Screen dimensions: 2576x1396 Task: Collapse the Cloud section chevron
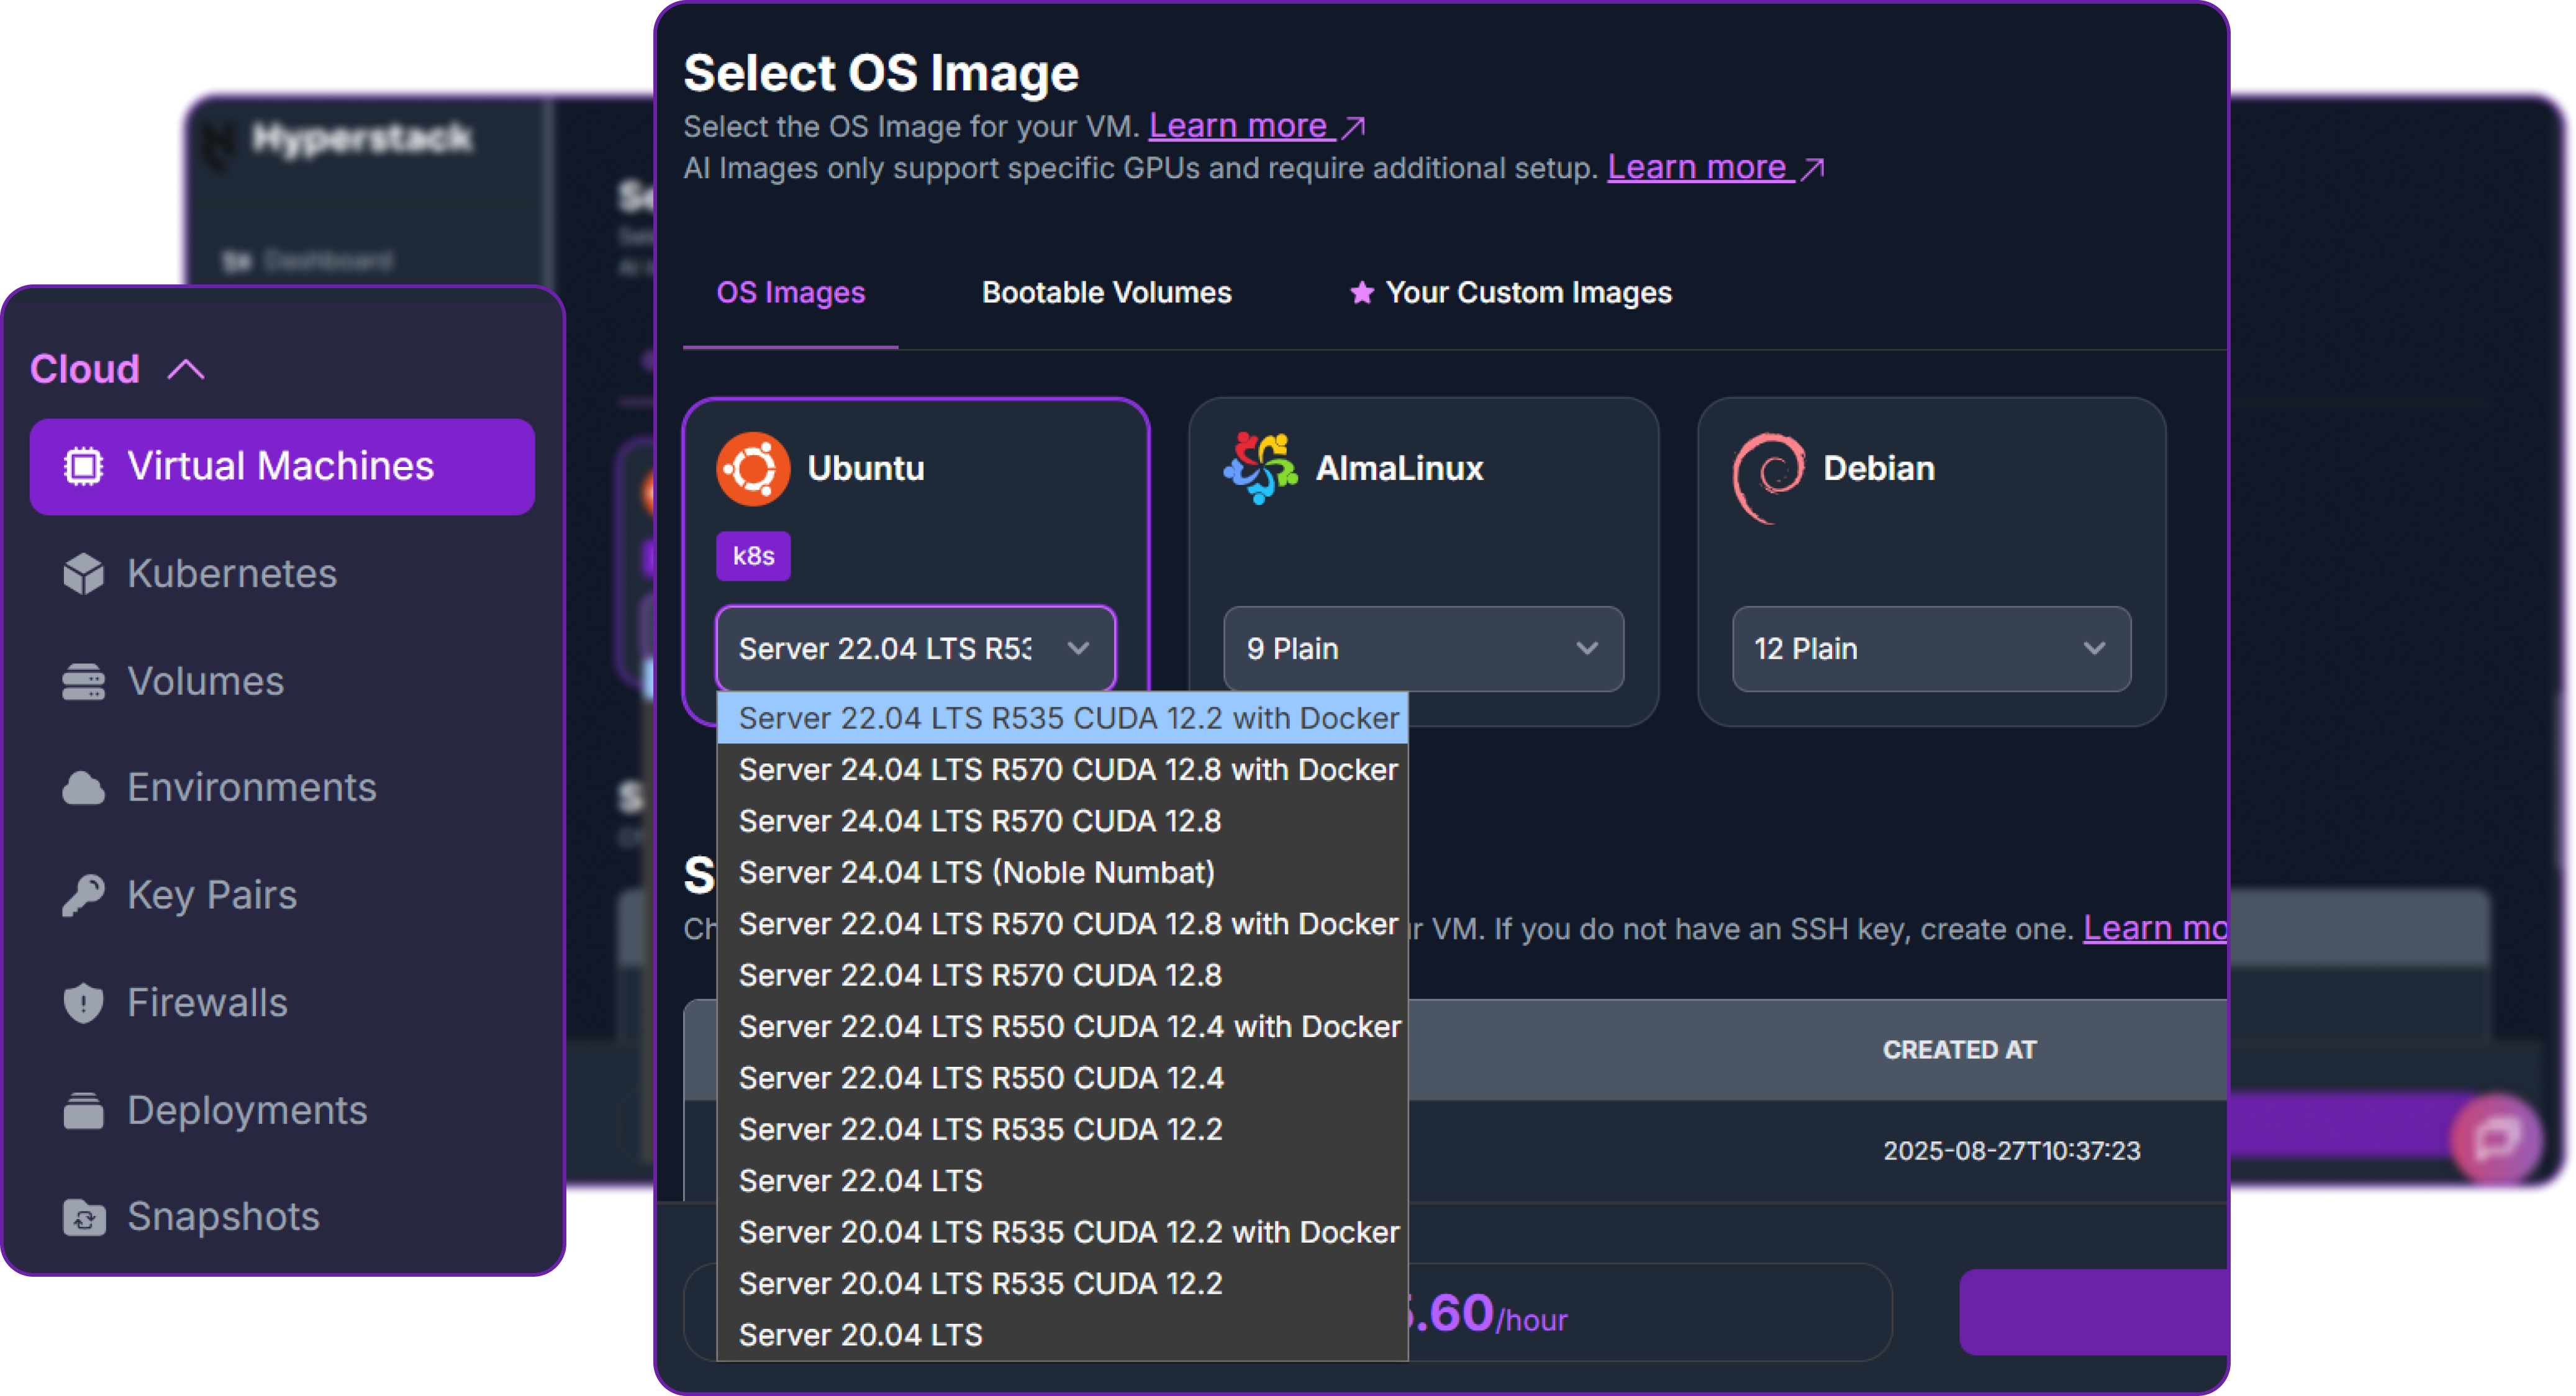(x=186, y=368)
